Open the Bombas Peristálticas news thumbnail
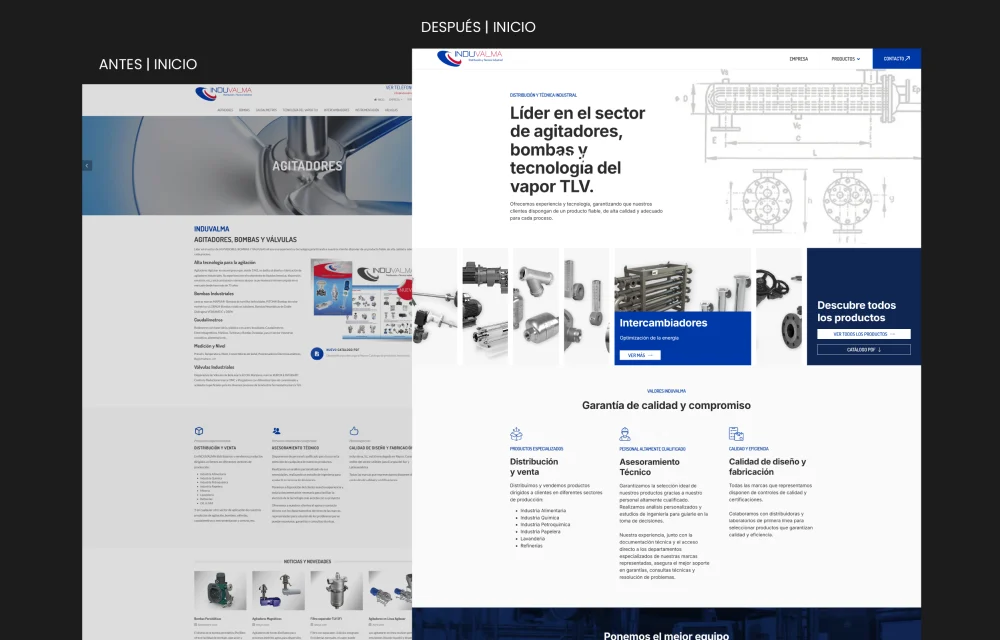1000x640 pixels. pos(220,590)
